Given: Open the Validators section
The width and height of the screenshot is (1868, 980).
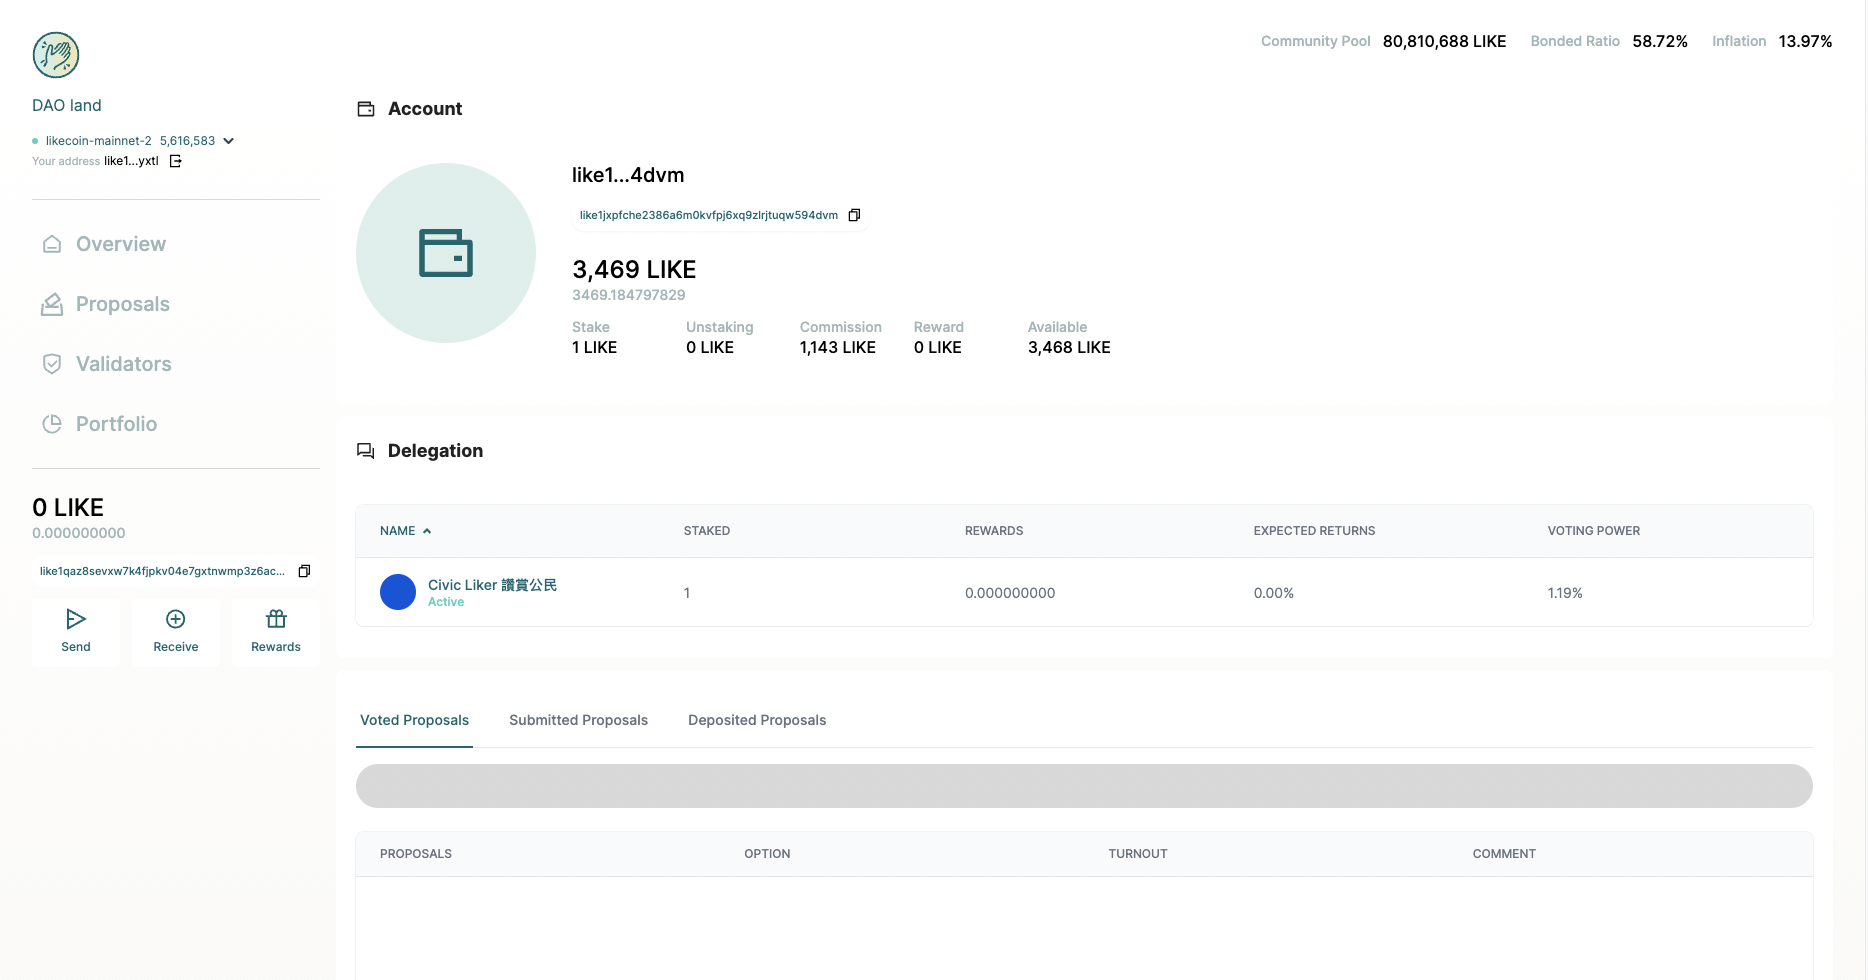Looking at the screenshot, I should click(123, 364).
